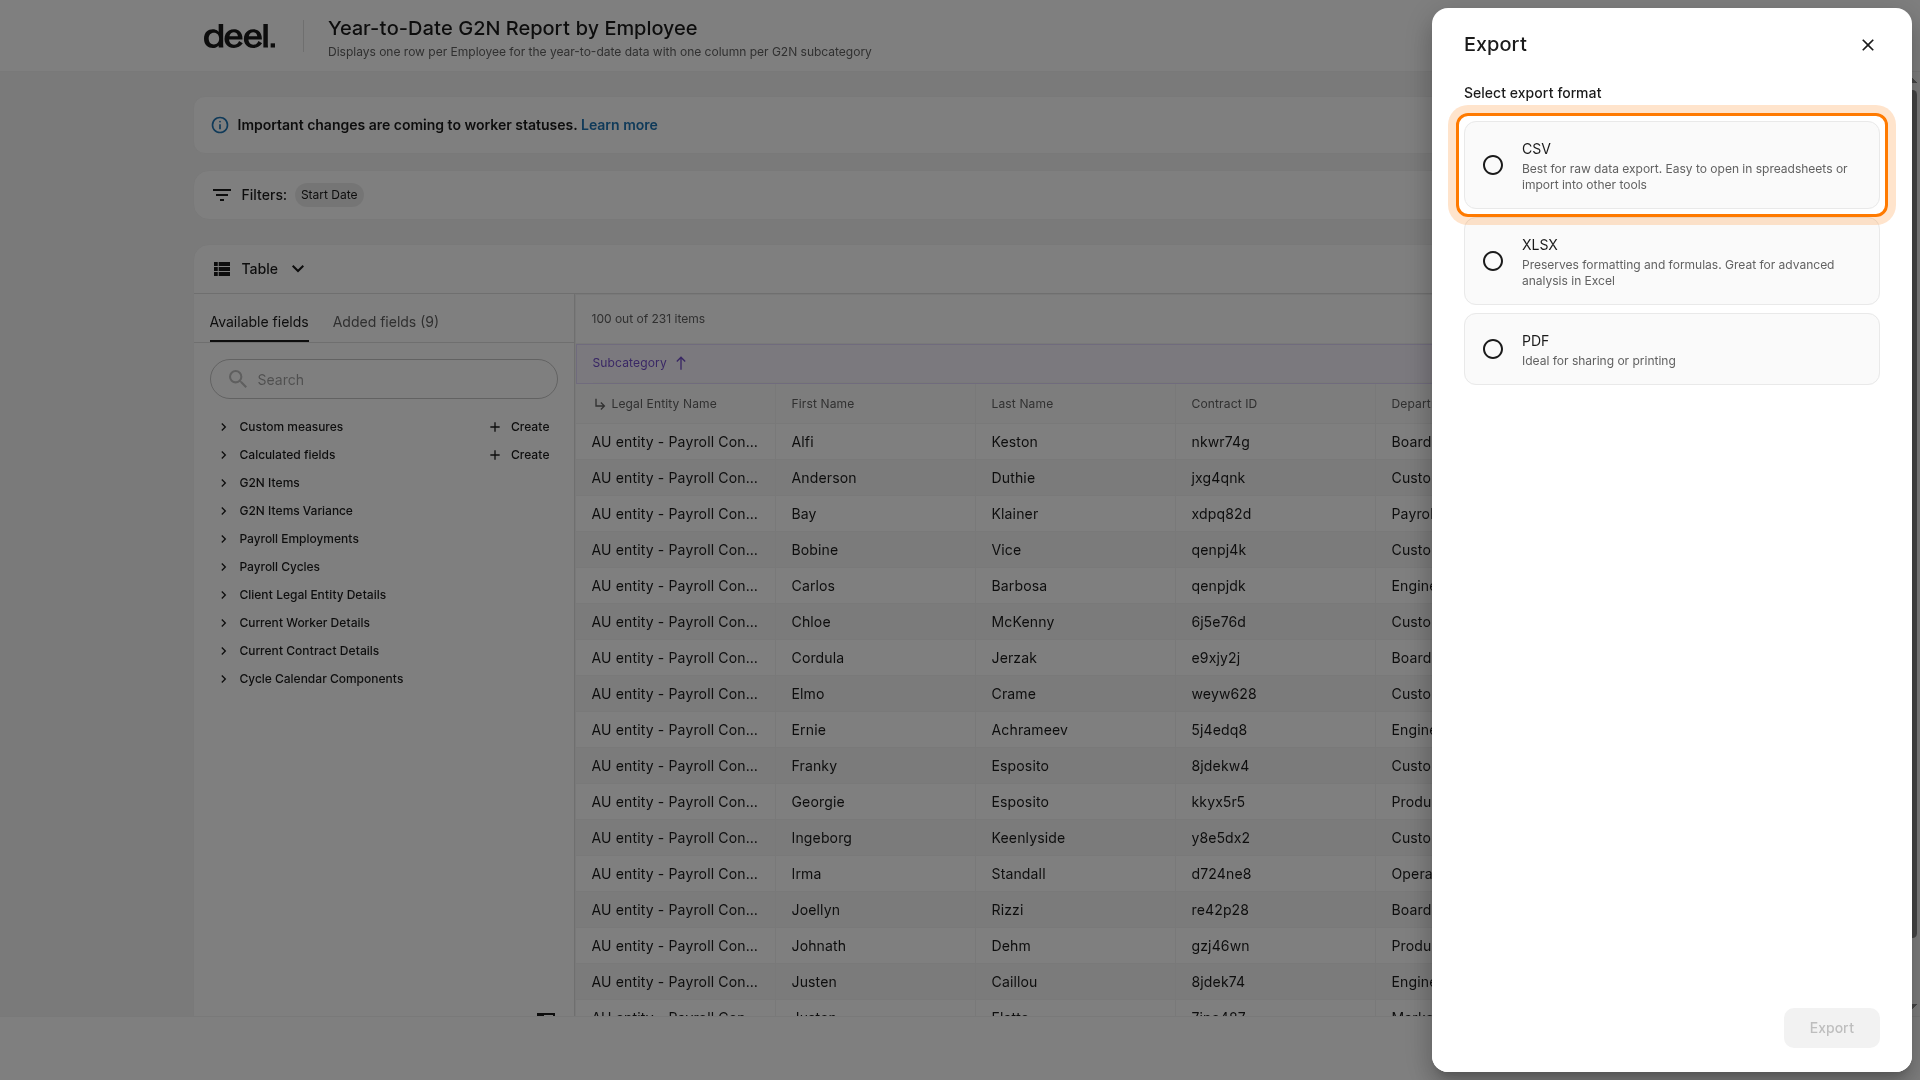Click contract ID '6j5e76d'
The width and height of the screenshot is (1920, 1080).
[x=1218, y=622]
